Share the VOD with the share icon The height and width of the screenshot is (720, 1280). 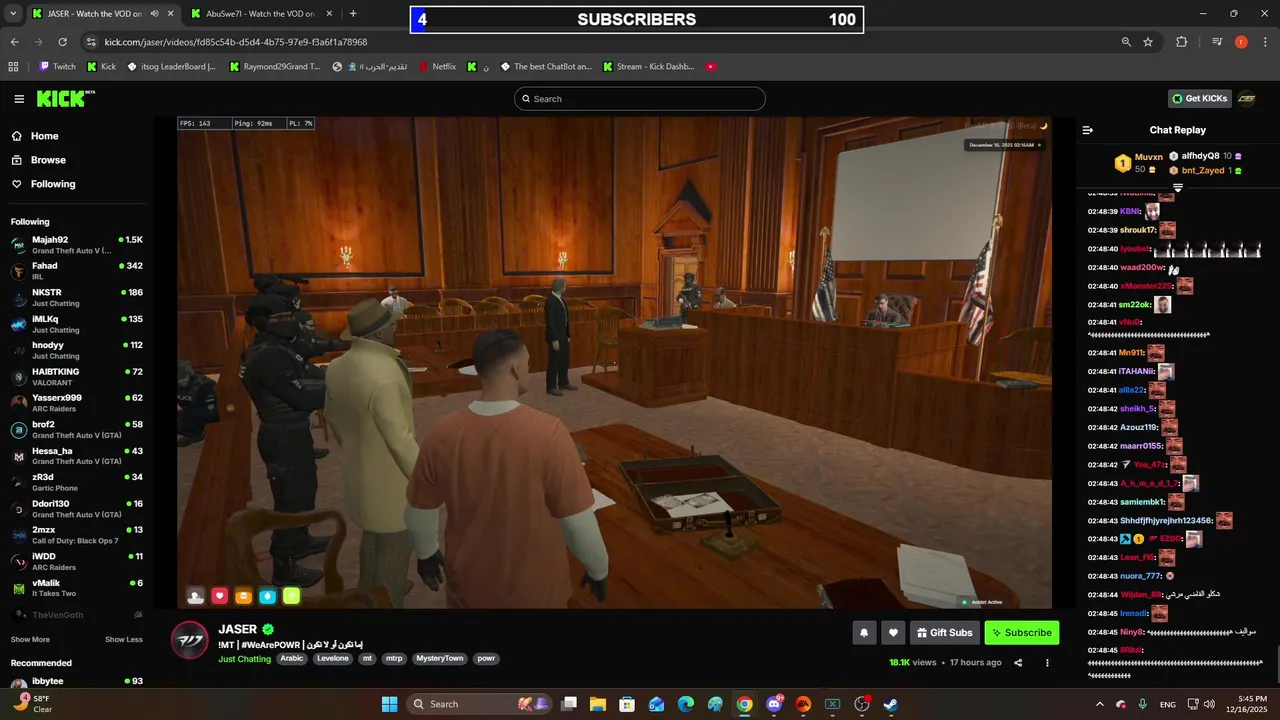pos(1018,663)
